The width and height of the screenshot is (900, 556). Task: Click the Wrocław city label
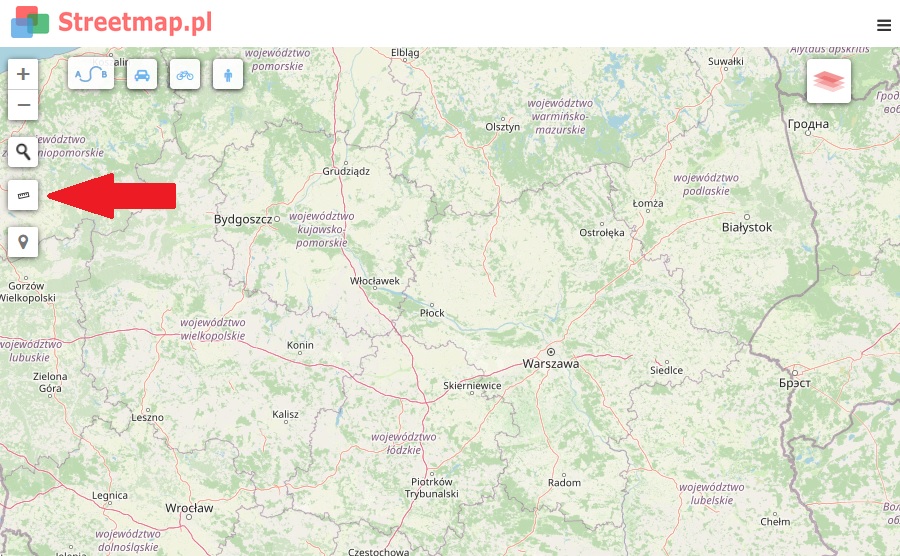tap(189, 508)
